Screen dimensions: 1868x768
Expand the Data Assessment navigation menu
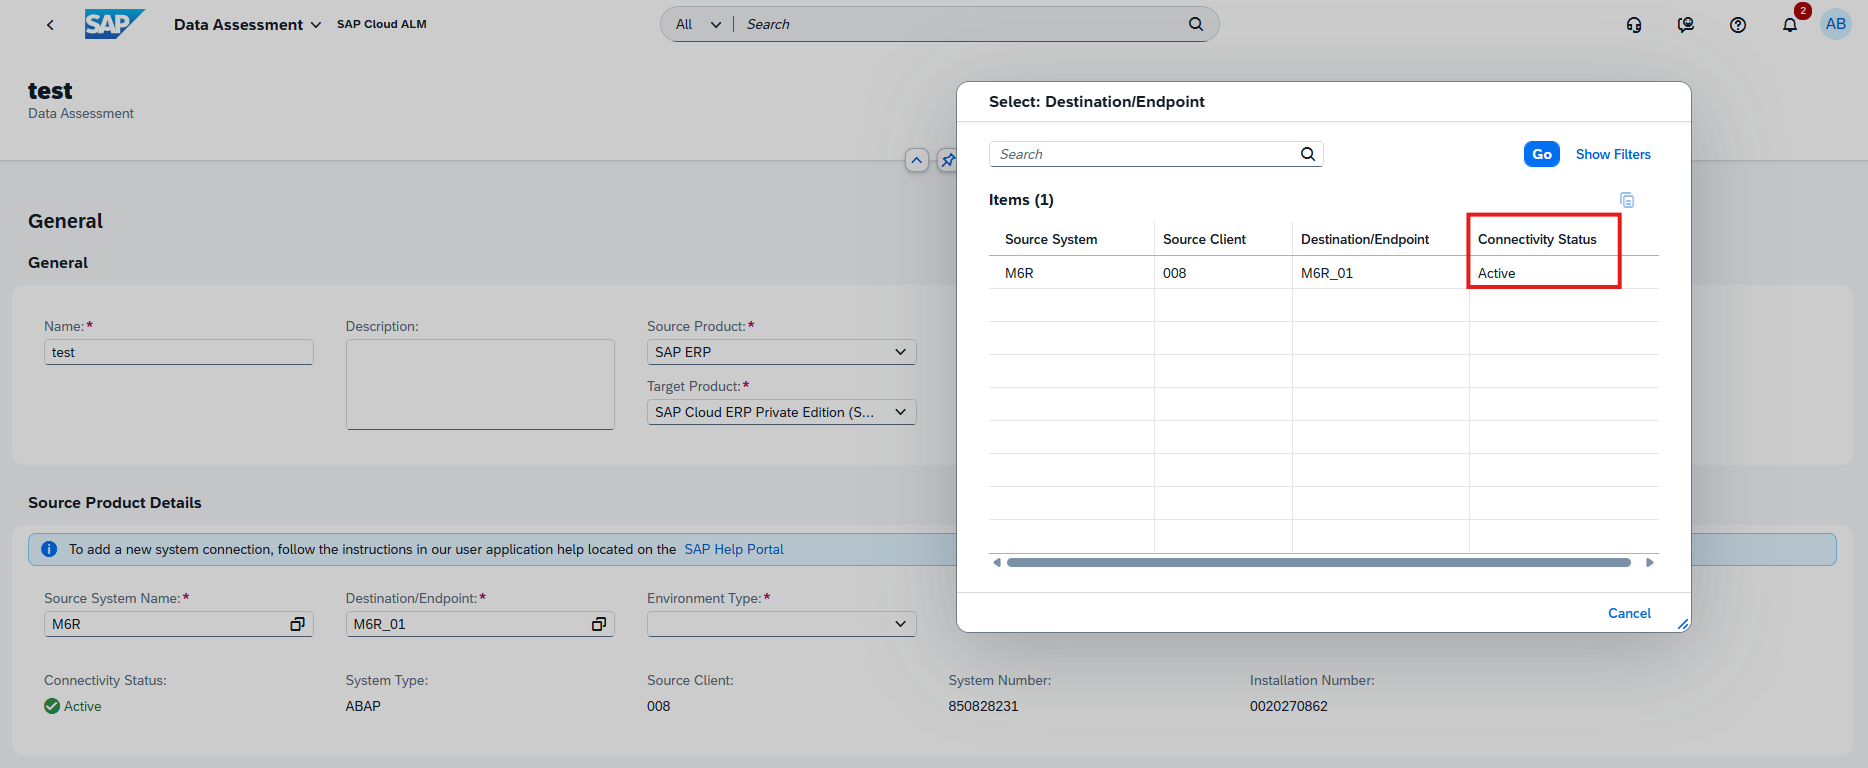coord(247,24)
